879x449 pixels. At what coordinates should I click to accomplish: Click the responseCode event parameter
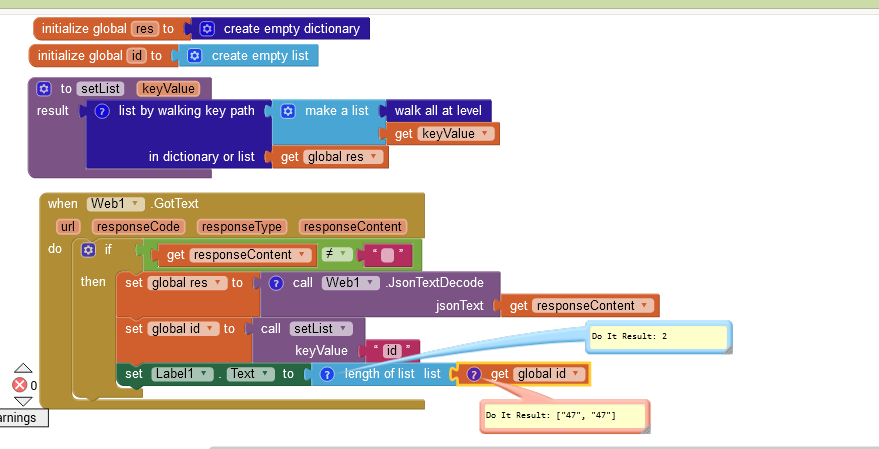click(x=138, y=226)
